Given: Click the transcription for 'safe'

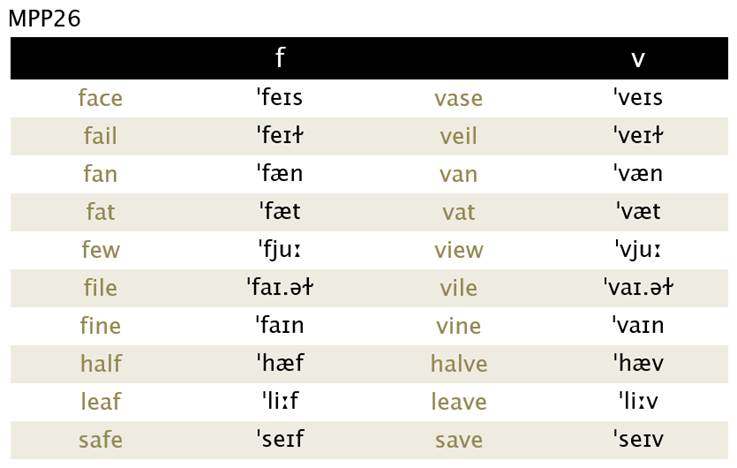Looking at the screenshot, I should click(280, 439).
